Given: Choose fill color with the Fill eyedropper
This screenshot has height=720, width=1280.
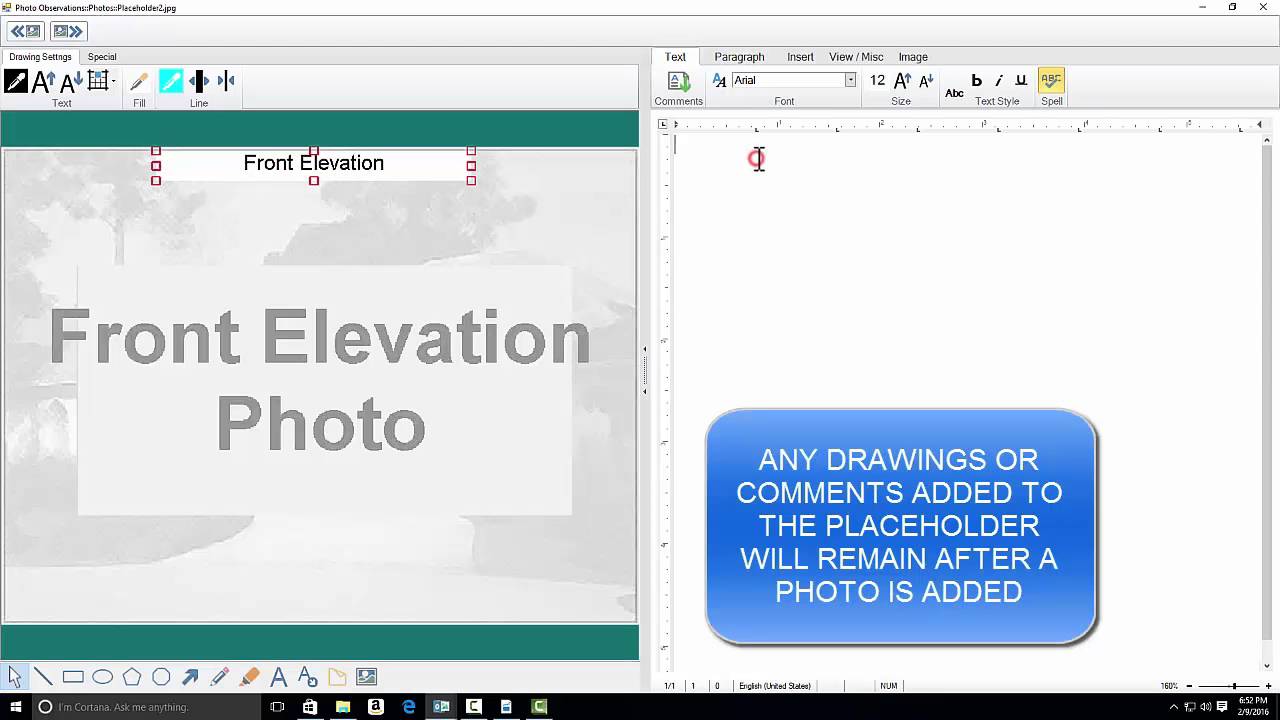Looking at the screenshot, I should pyautogui.click(x=139, y=82).
